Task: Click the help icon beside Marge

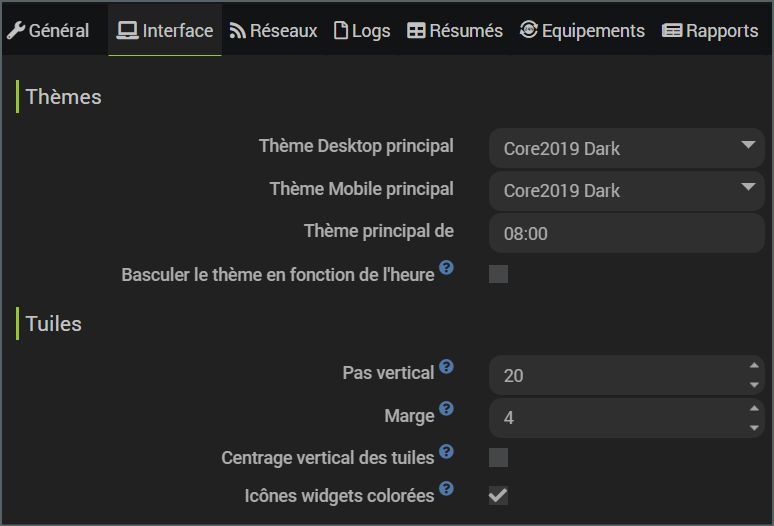Action: tap(446, 409)
